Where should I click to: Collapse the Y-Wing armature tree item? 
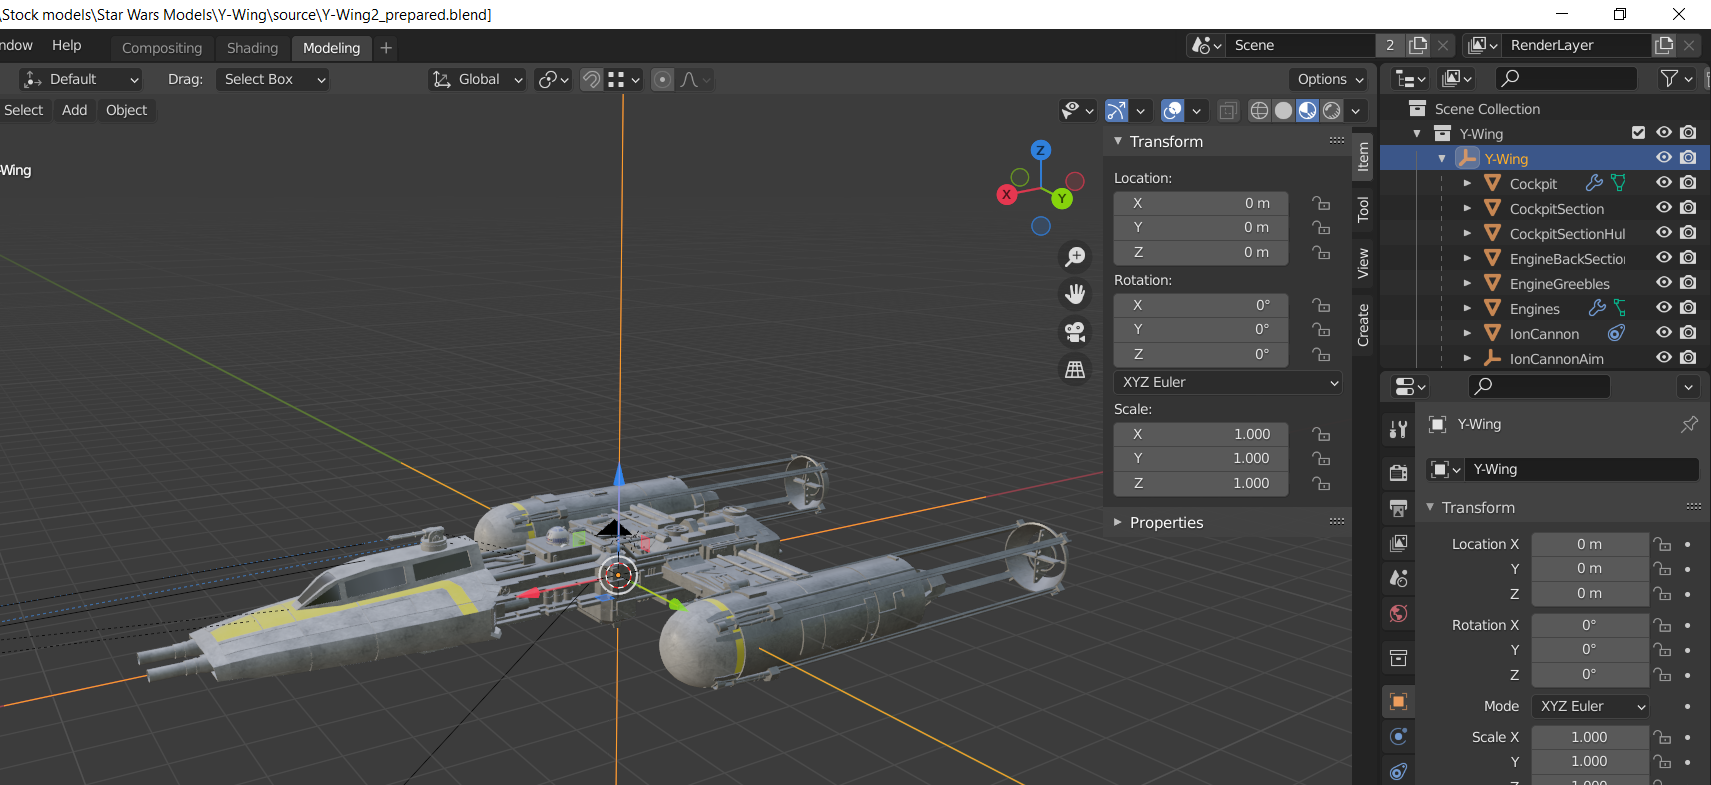tap(1442, 158)
